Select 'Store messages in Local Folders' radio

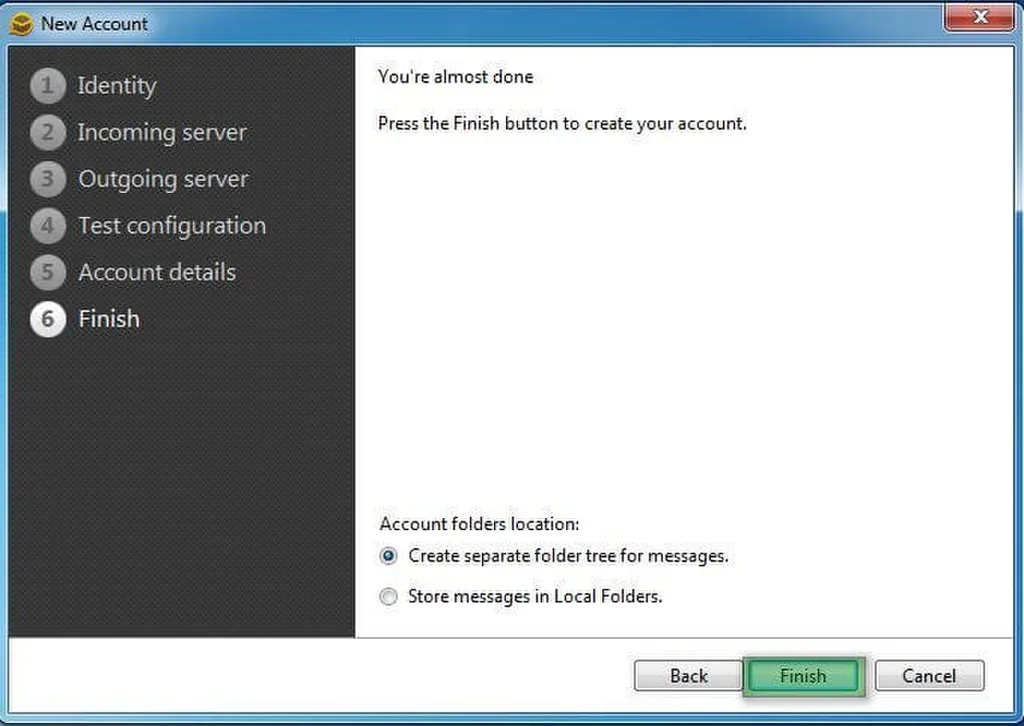tap(389, 596)
